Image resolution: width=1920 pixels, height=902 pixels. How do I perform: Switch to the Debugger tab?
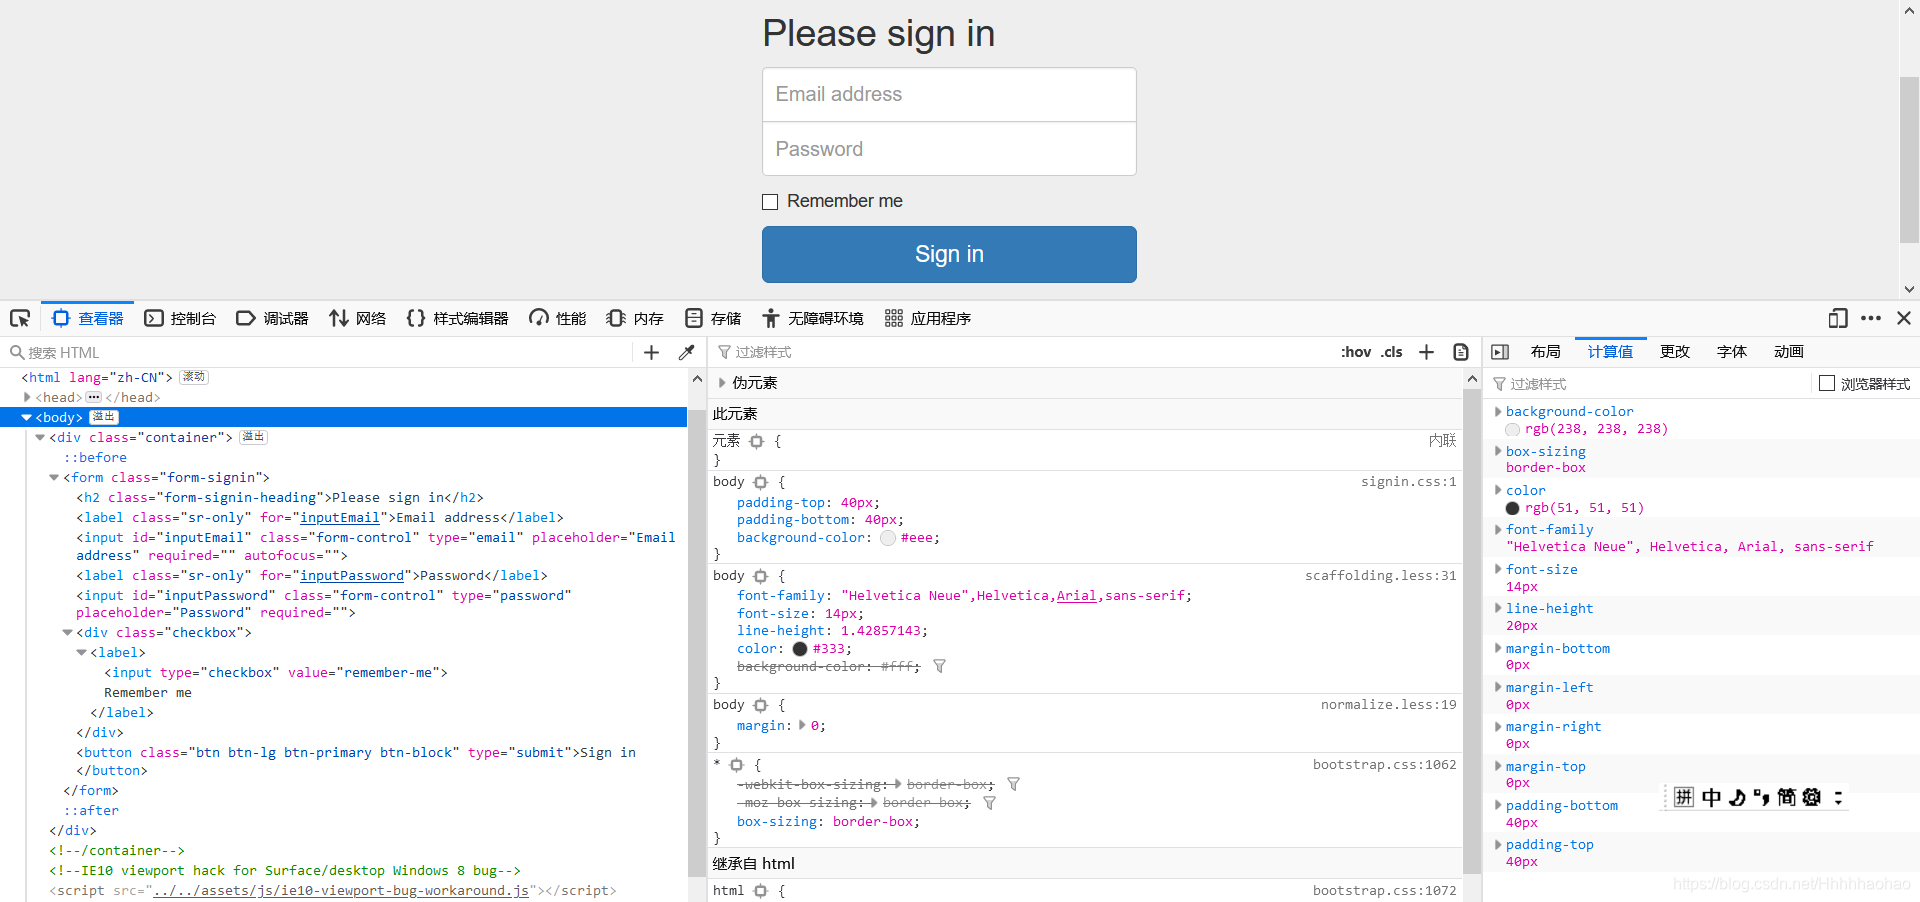tap(272, 318)
